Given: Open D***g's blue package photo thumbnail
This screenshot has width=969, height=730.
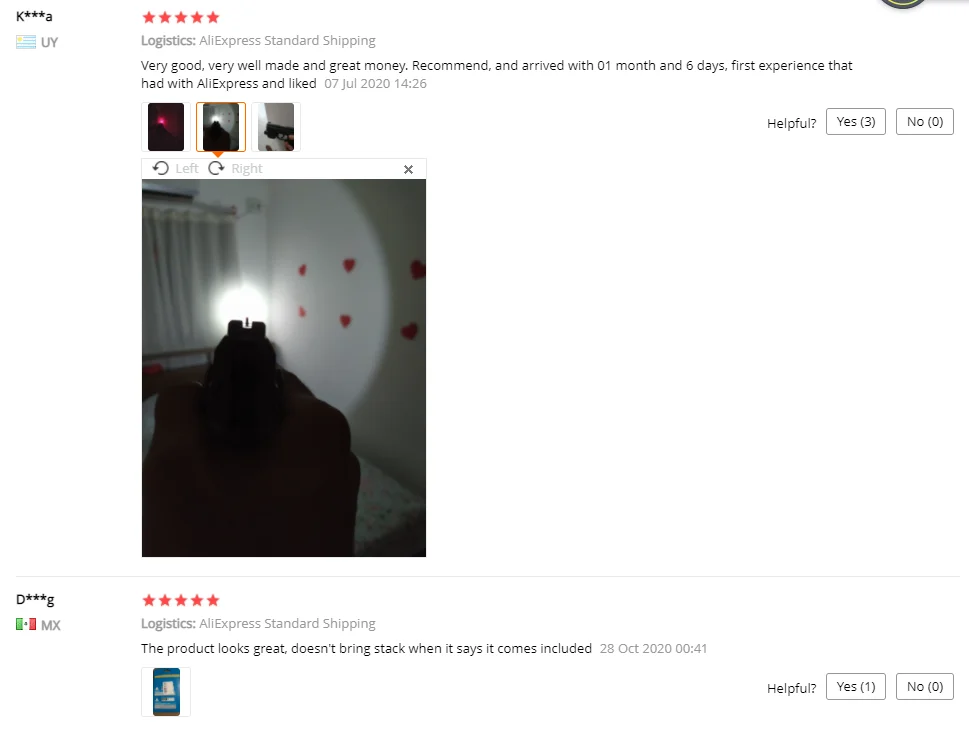Looking at the screenshot, I should point(166,692).
